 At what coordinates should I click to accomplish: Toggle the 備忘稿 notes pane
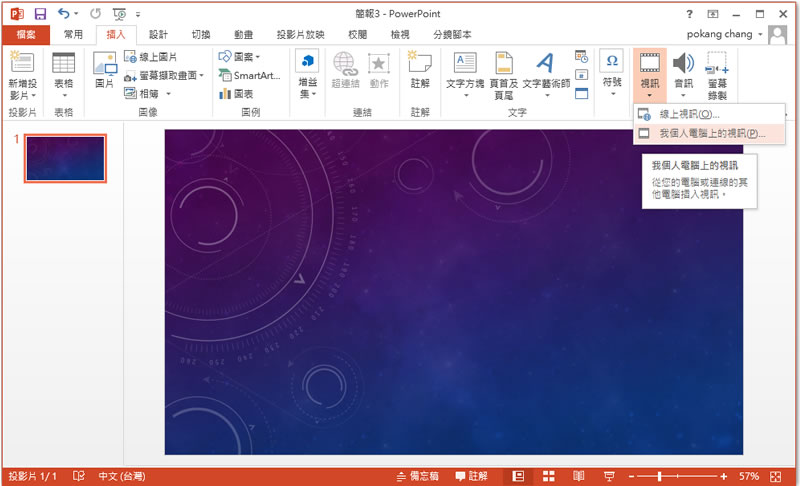(417, 476)
